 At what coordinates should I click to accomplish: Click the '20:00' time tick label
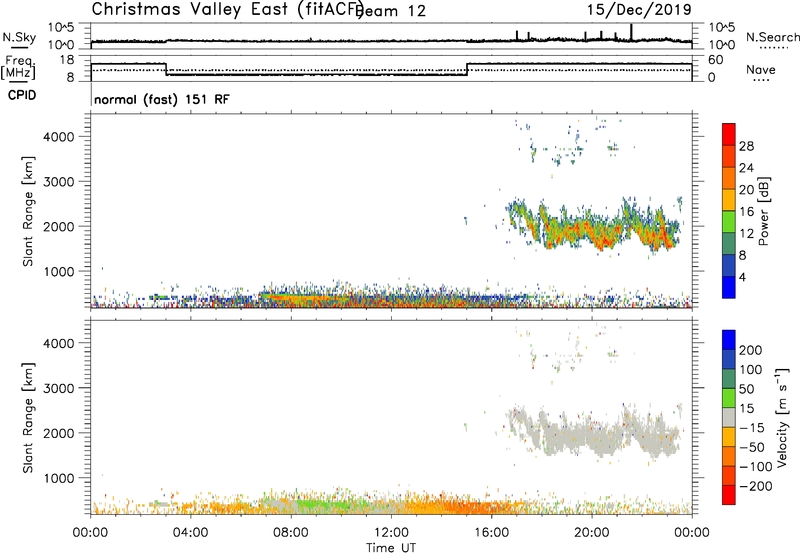point(591,533)
